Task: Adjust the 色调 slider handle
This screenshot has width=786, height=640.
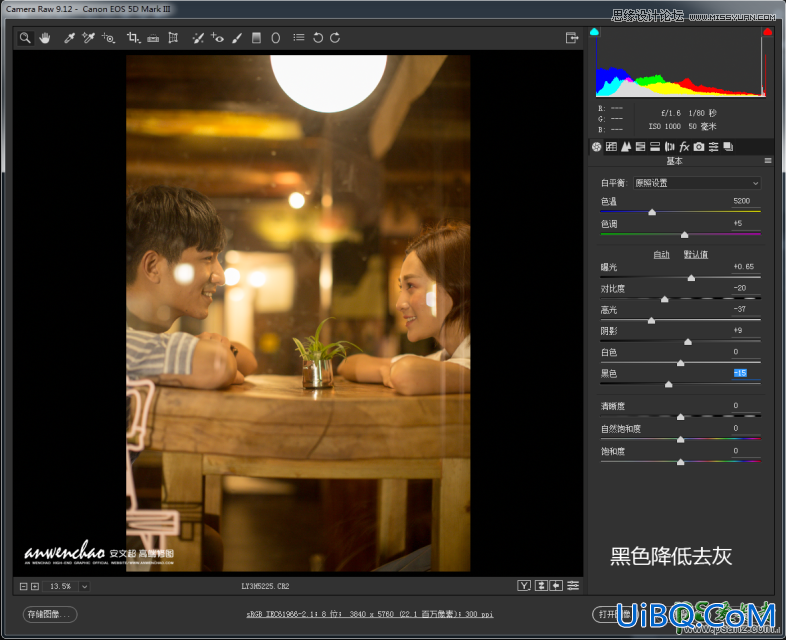Action: tap(684, 235)
